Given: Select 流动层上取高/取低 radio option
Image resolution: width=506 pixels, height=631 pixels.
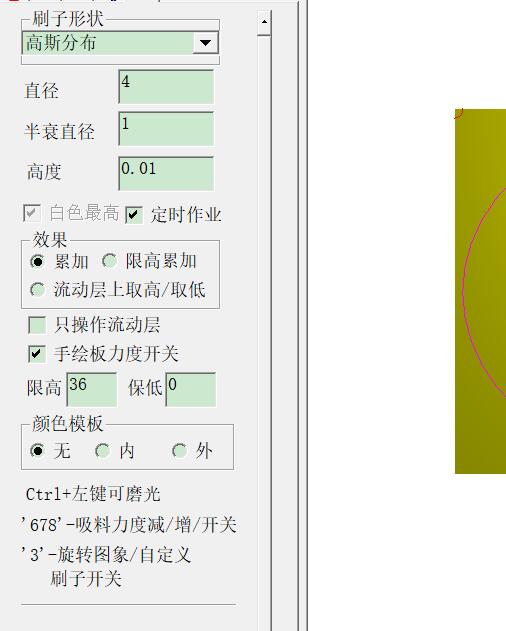Looking at the screenshot, I should tap(38, 289).
